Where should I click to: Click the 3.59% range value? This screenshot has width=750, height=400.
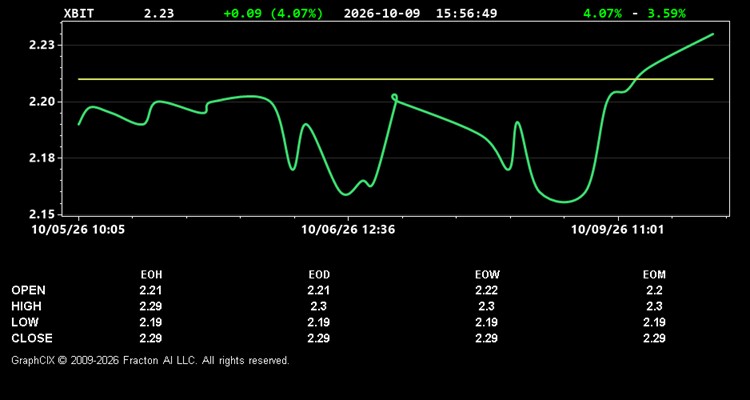pyautogui.click(x=666, y=13)
